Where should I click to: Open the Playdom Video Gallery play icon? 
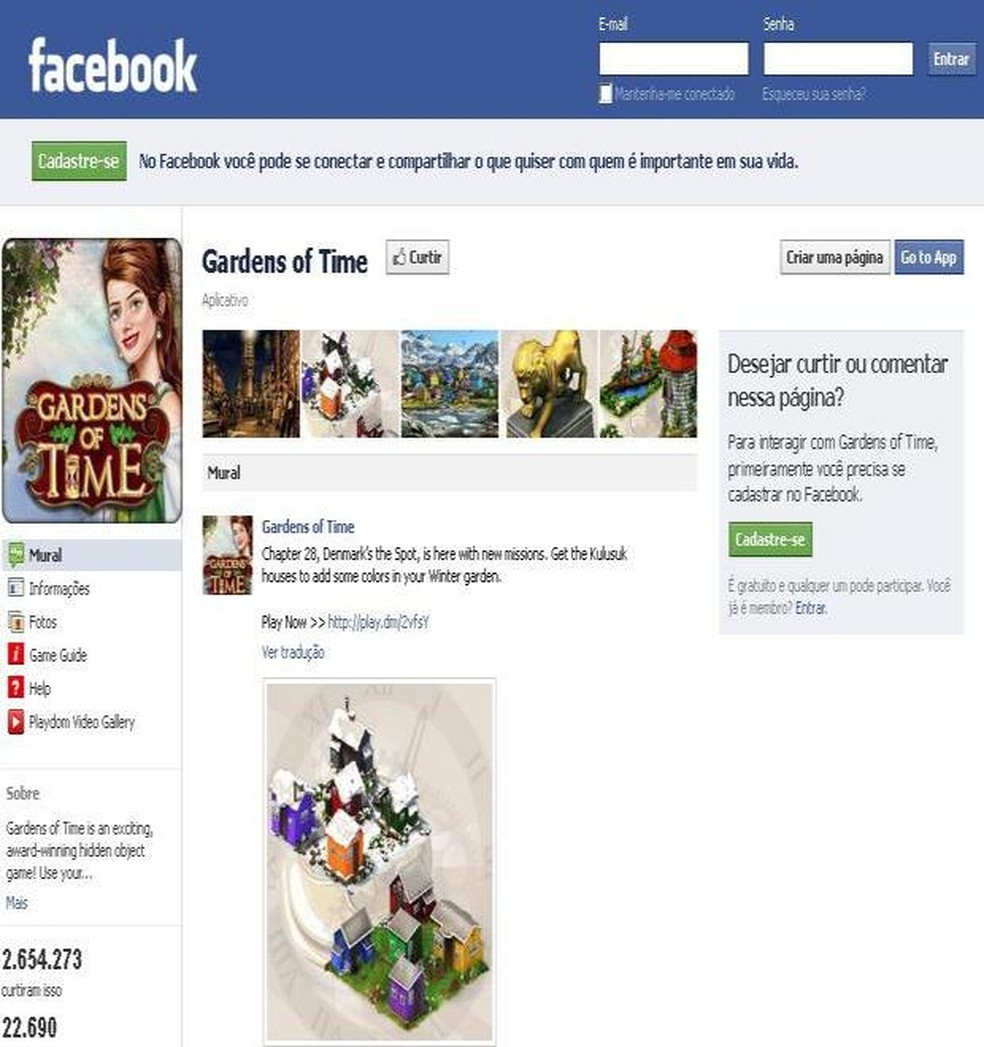click(x=15, y=722)
